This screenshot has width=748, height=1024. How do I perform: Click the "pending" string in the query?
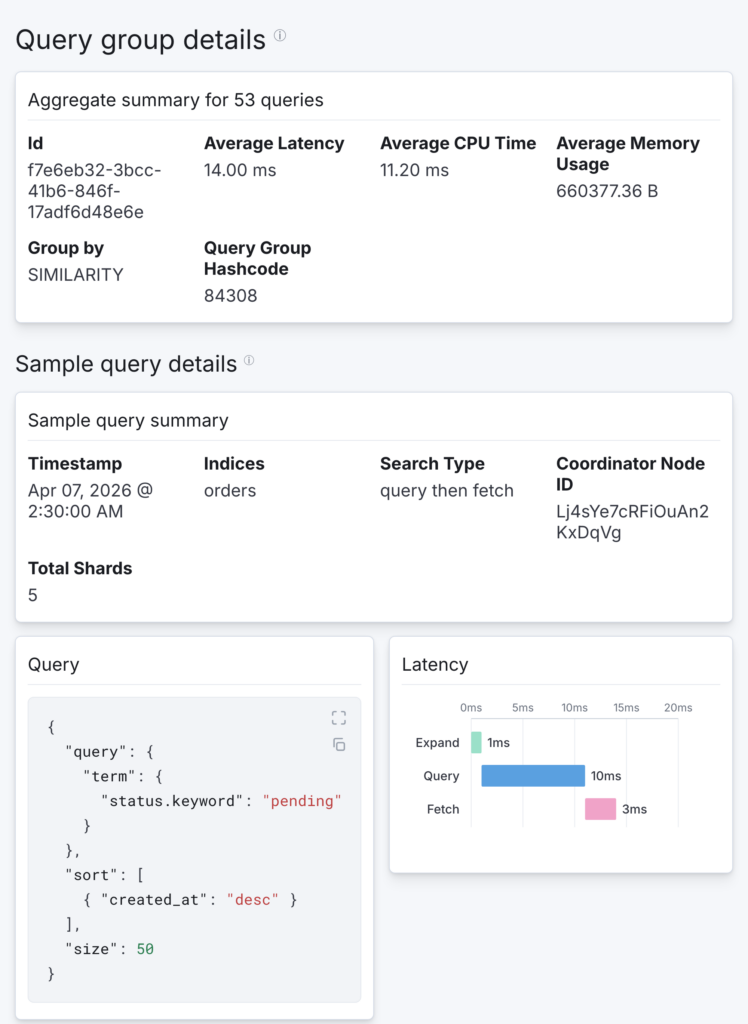pos(302,801)
